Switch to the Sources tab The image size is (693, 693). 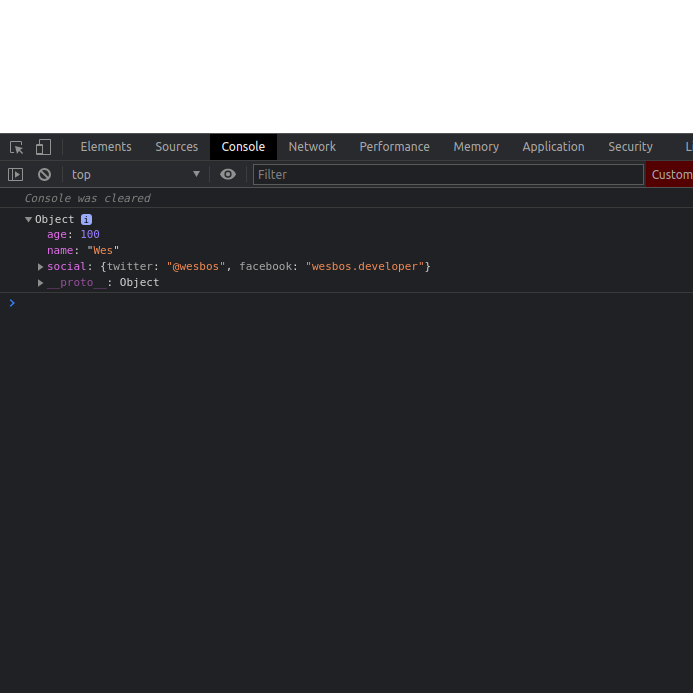coord(176,147)
